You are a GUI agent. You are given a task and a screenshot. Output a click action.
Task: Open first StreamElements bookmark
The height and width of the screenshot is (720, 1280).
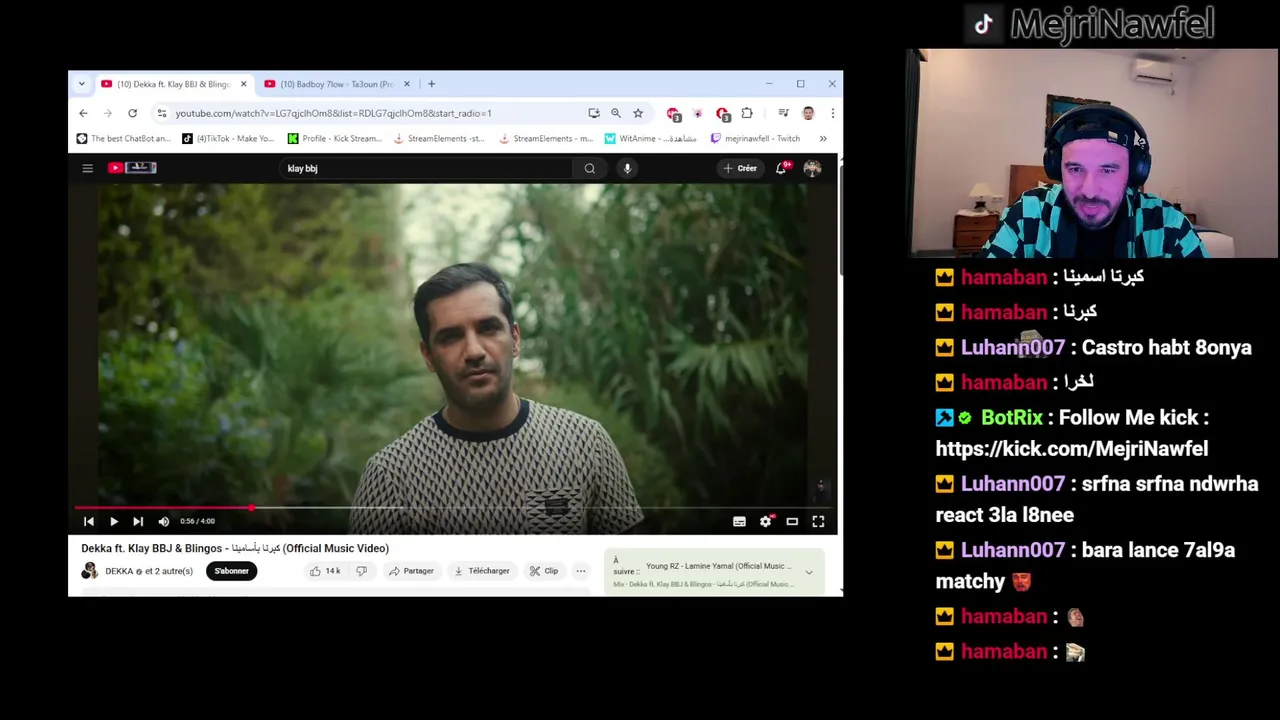[x=440, y=139]
